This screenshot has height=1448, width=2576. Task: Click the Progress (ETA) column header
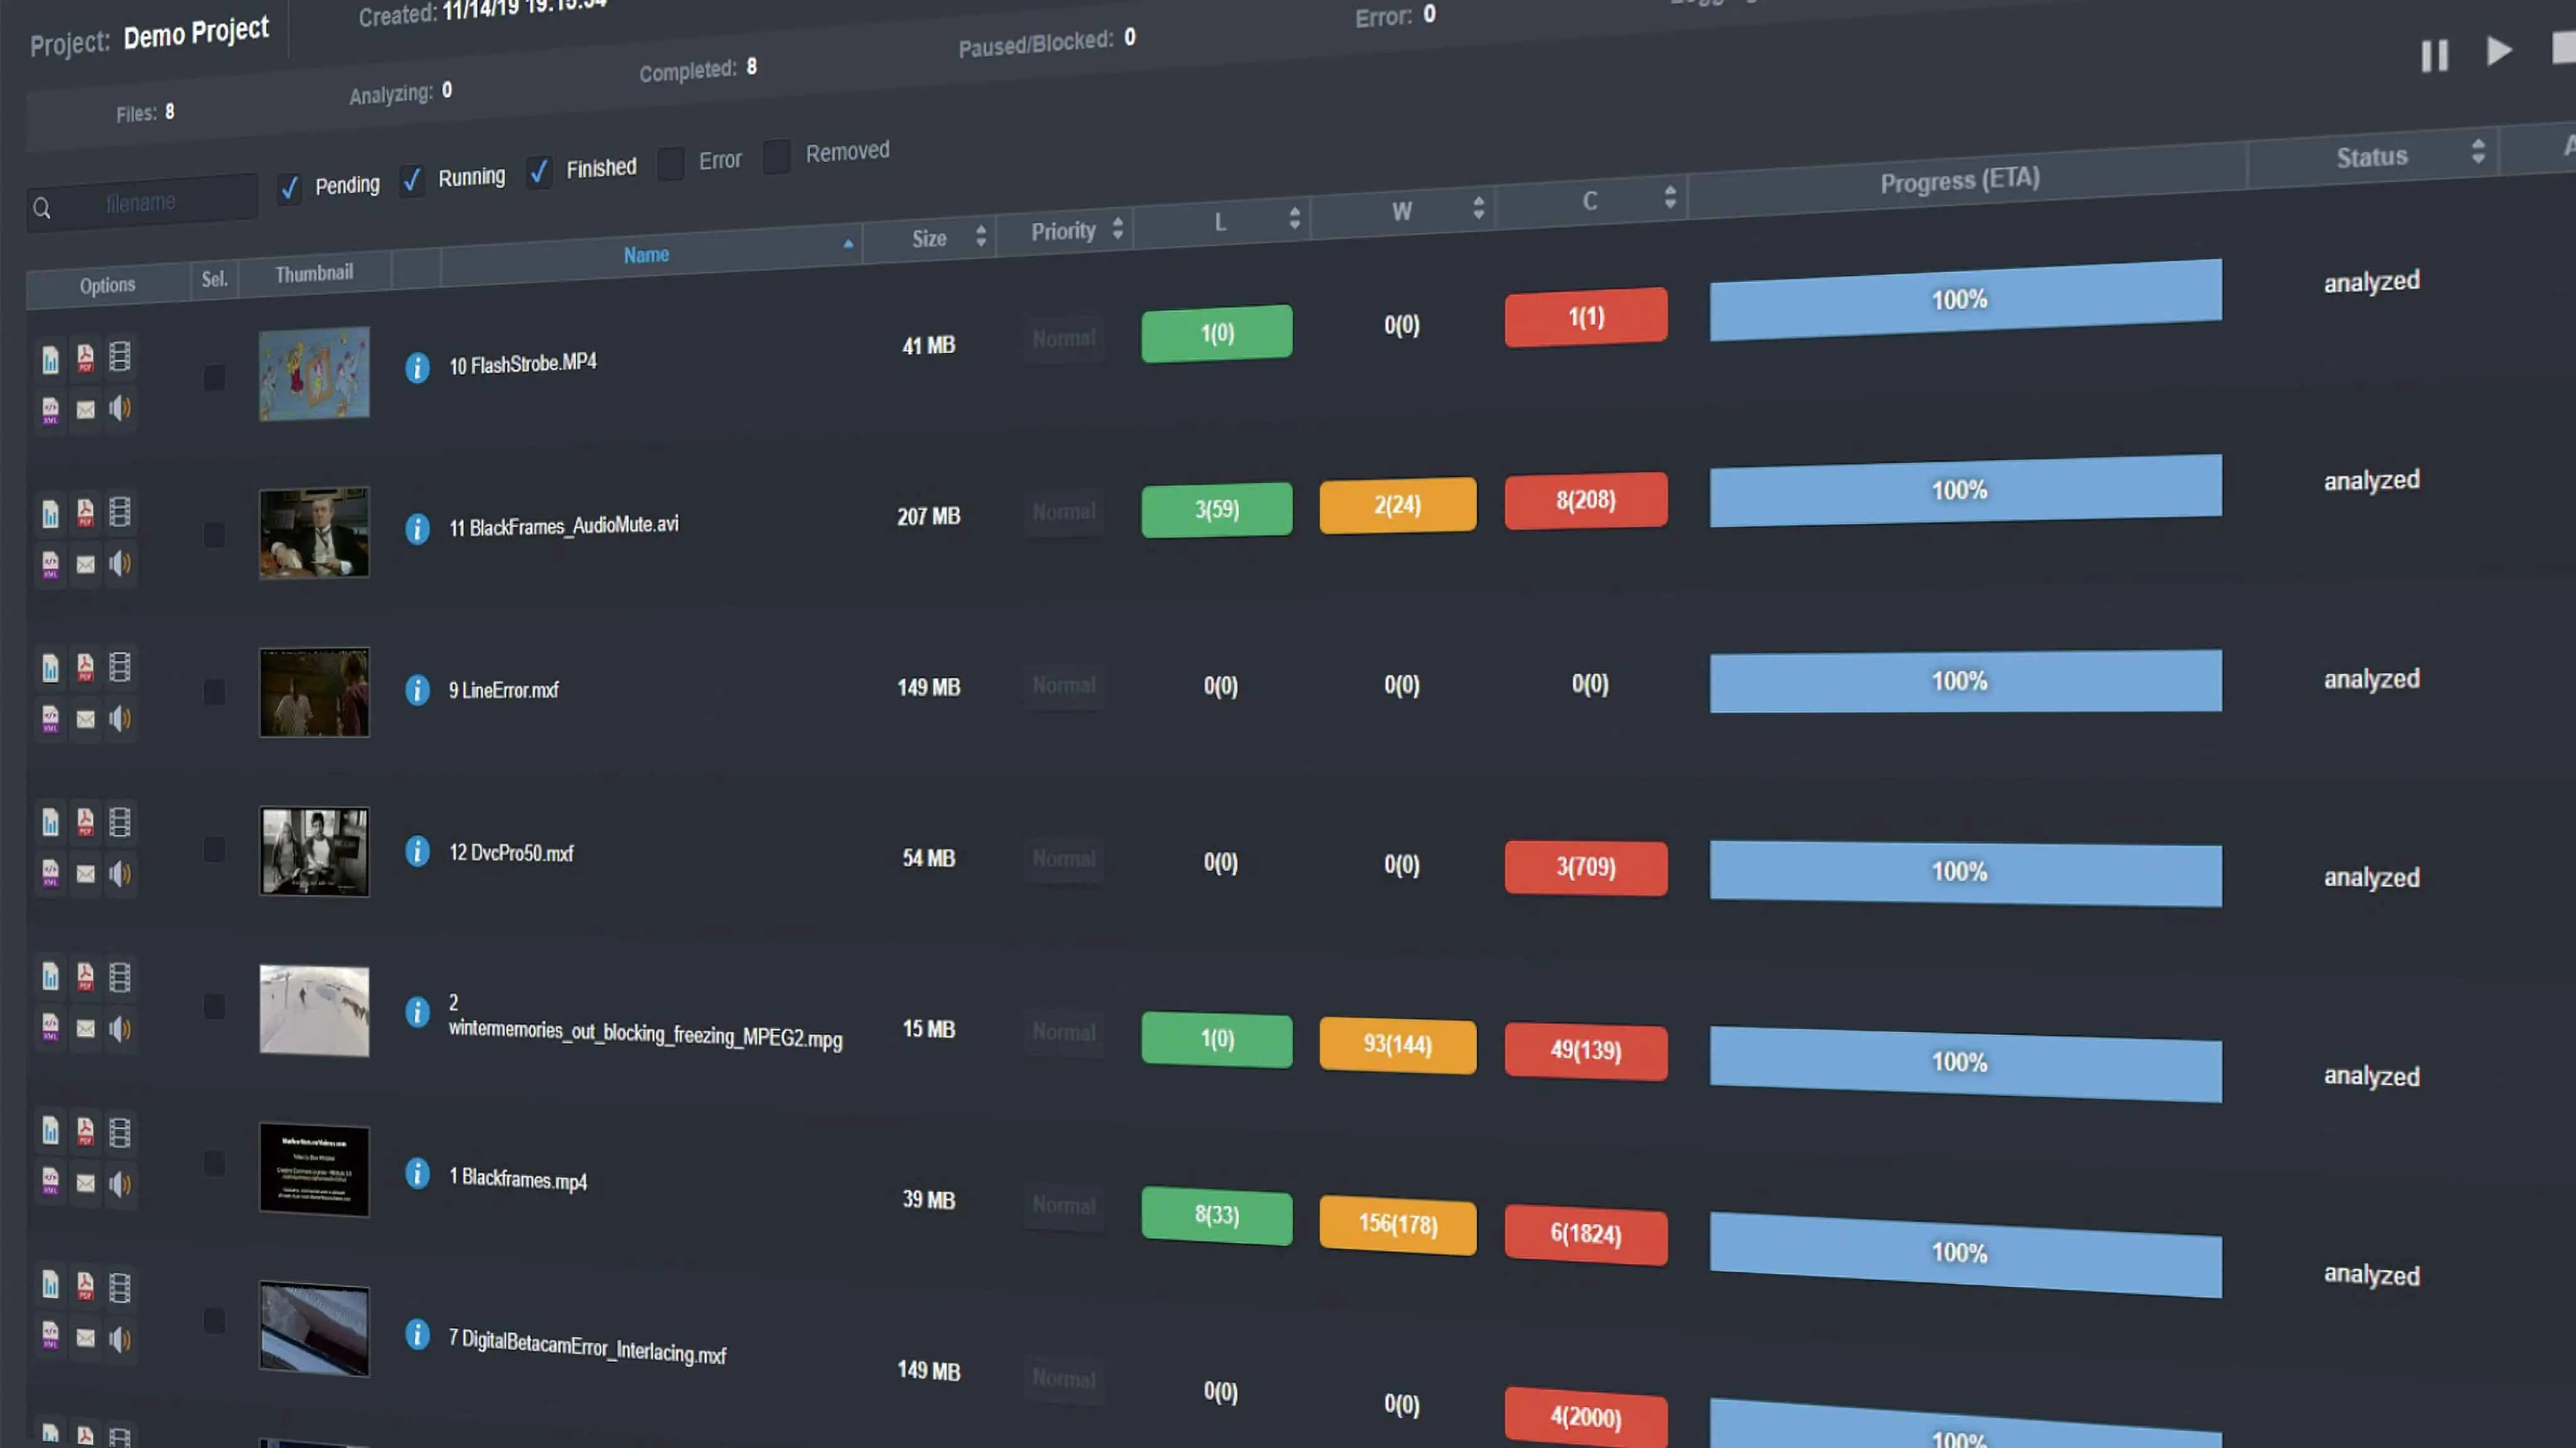coord(1959,181)
